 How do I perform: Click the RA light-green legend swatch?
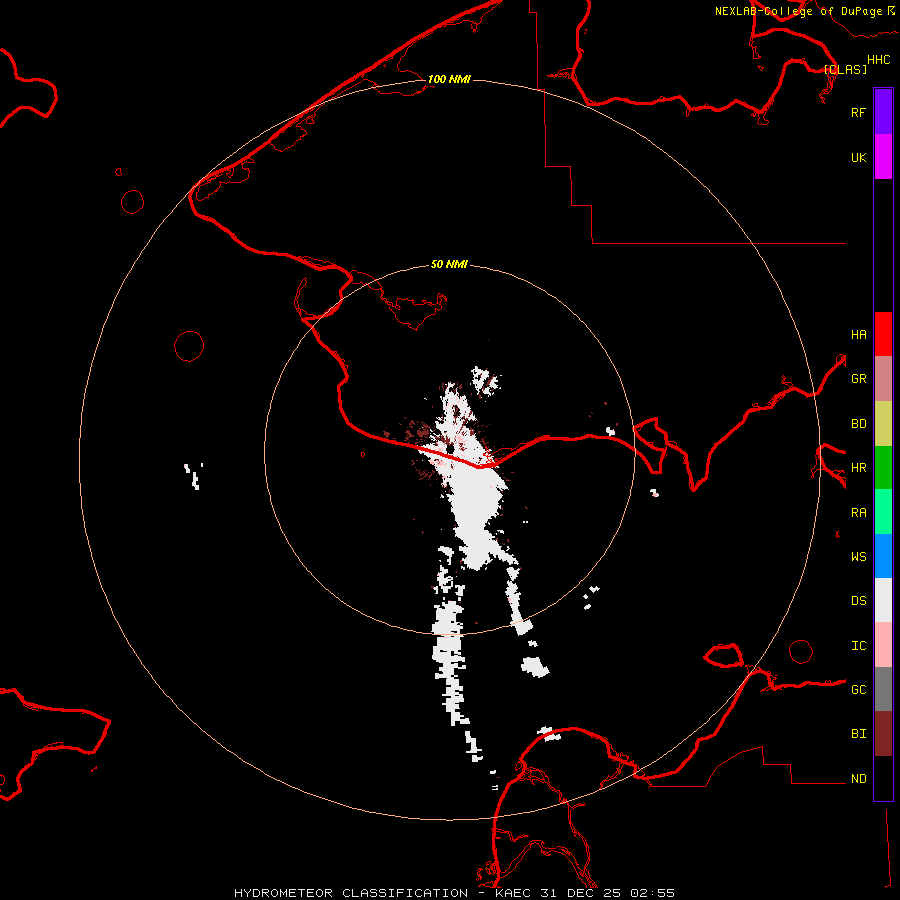(x=883, y=511)
